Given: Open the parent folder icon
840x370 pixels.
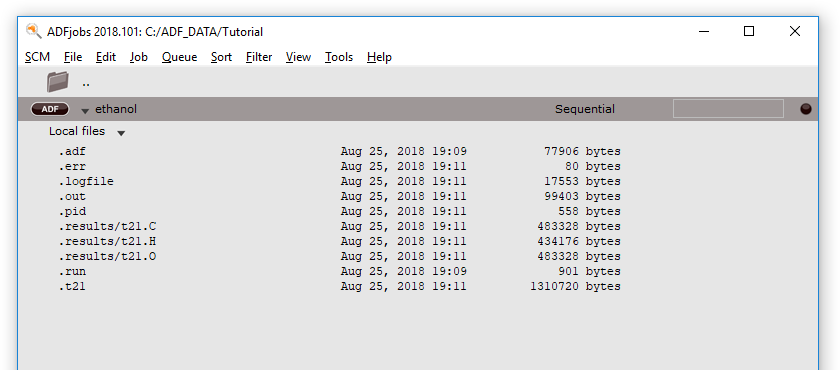Looking at the screenshot, I should [57, 82].
